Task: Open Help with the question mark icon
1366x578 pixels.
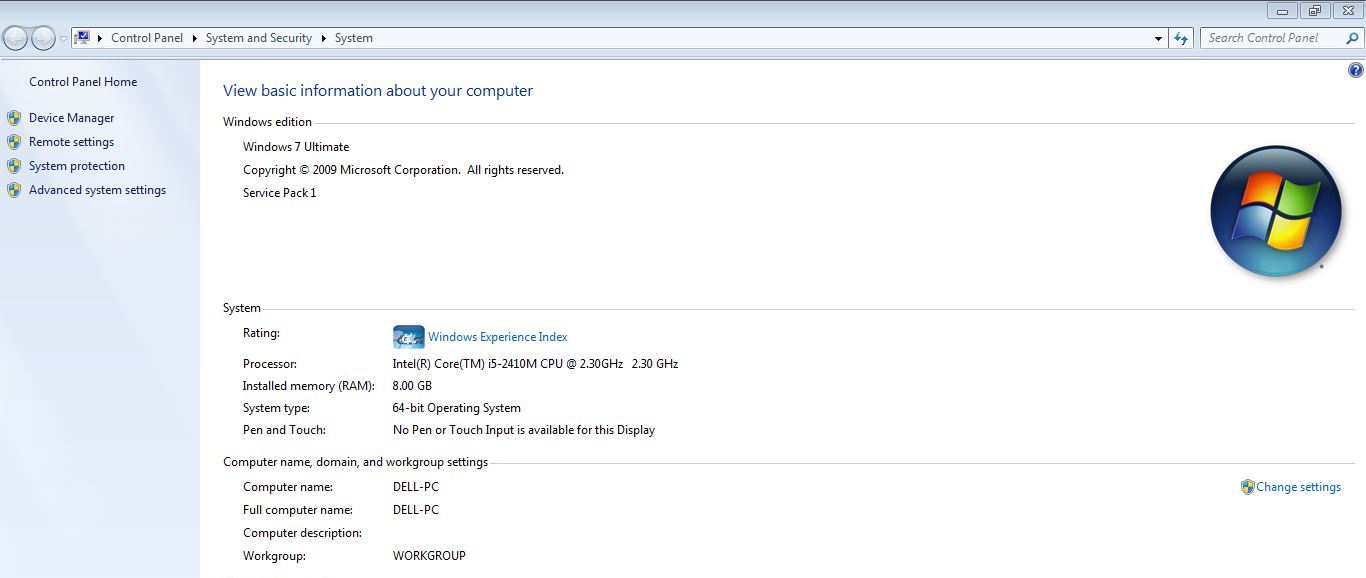Action: (x=1356, y=70)
